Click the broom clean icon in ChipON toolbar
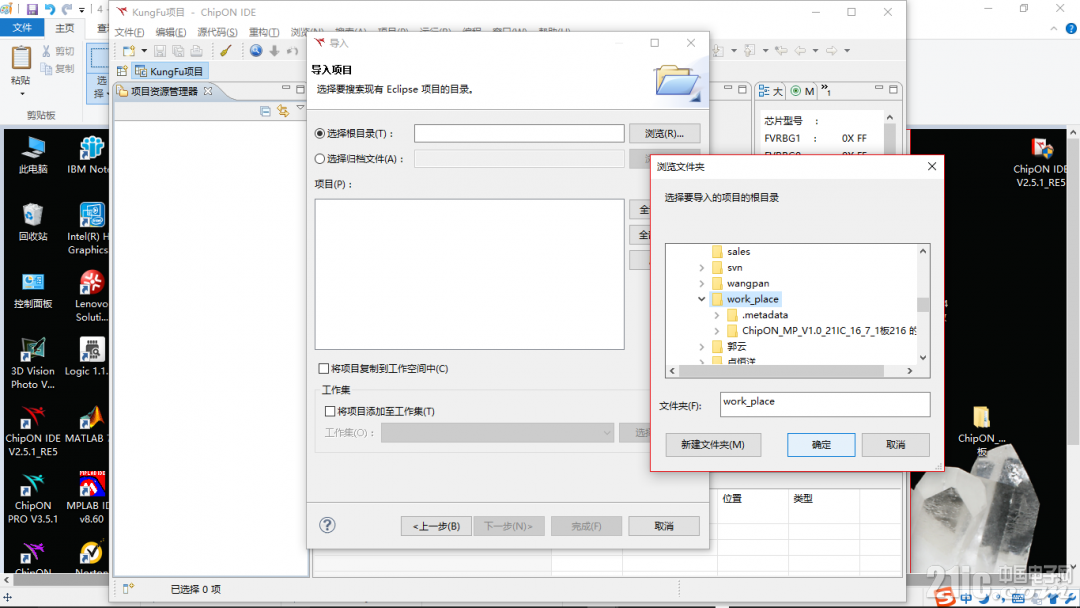Image resolution: width=1080 pixels, height=608 pixels. click(x=225, y=51)
